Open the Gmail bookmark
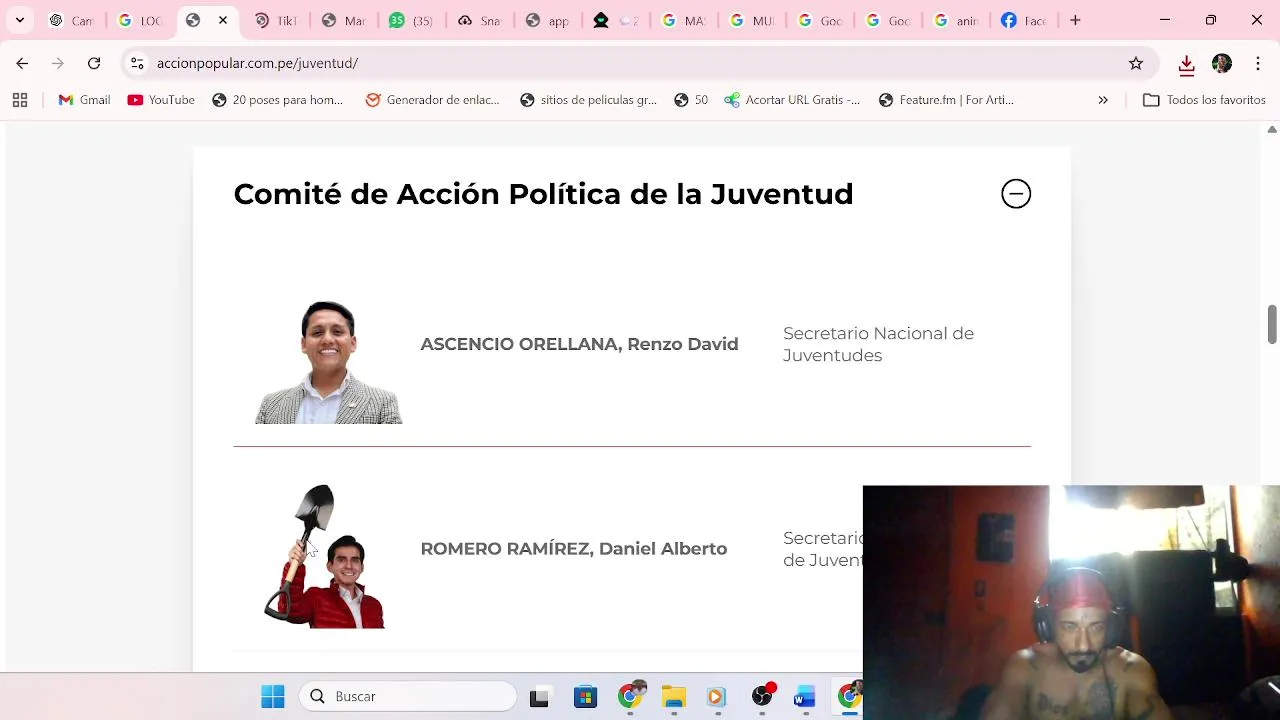This screenshot has height=720, width=1280. 84,100
